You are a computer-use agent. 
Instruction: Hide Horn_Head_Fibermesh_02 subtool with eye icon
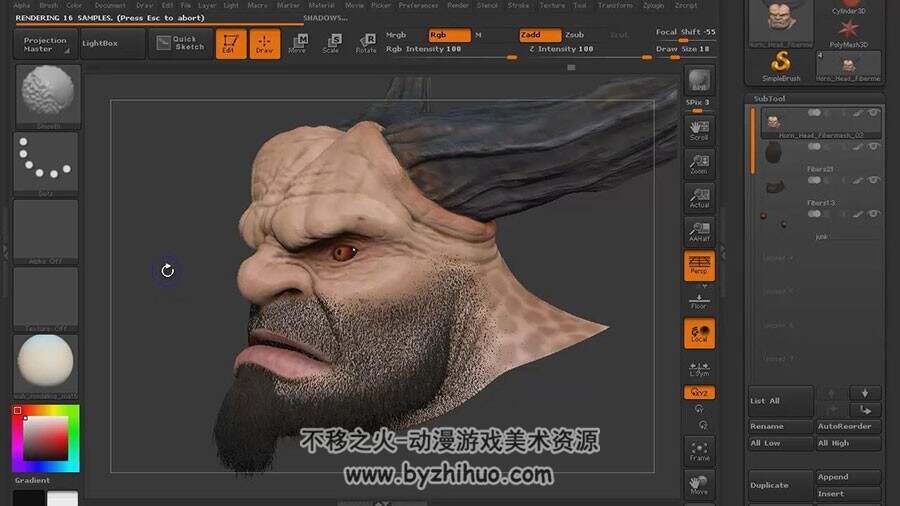tap(873, 113)
